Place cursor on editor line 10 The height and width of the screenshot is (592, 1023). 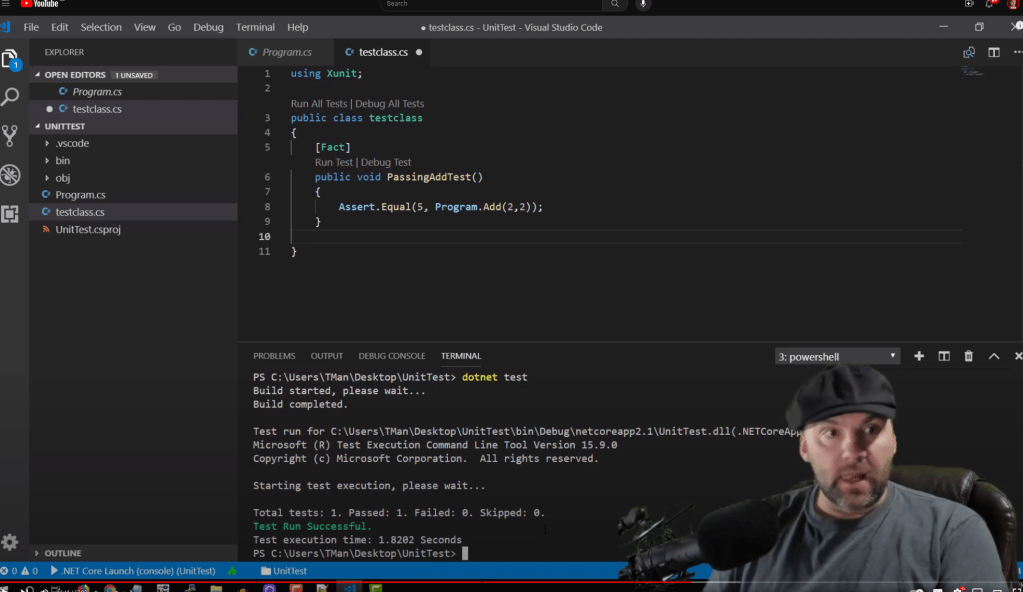(x=625, y=236)
